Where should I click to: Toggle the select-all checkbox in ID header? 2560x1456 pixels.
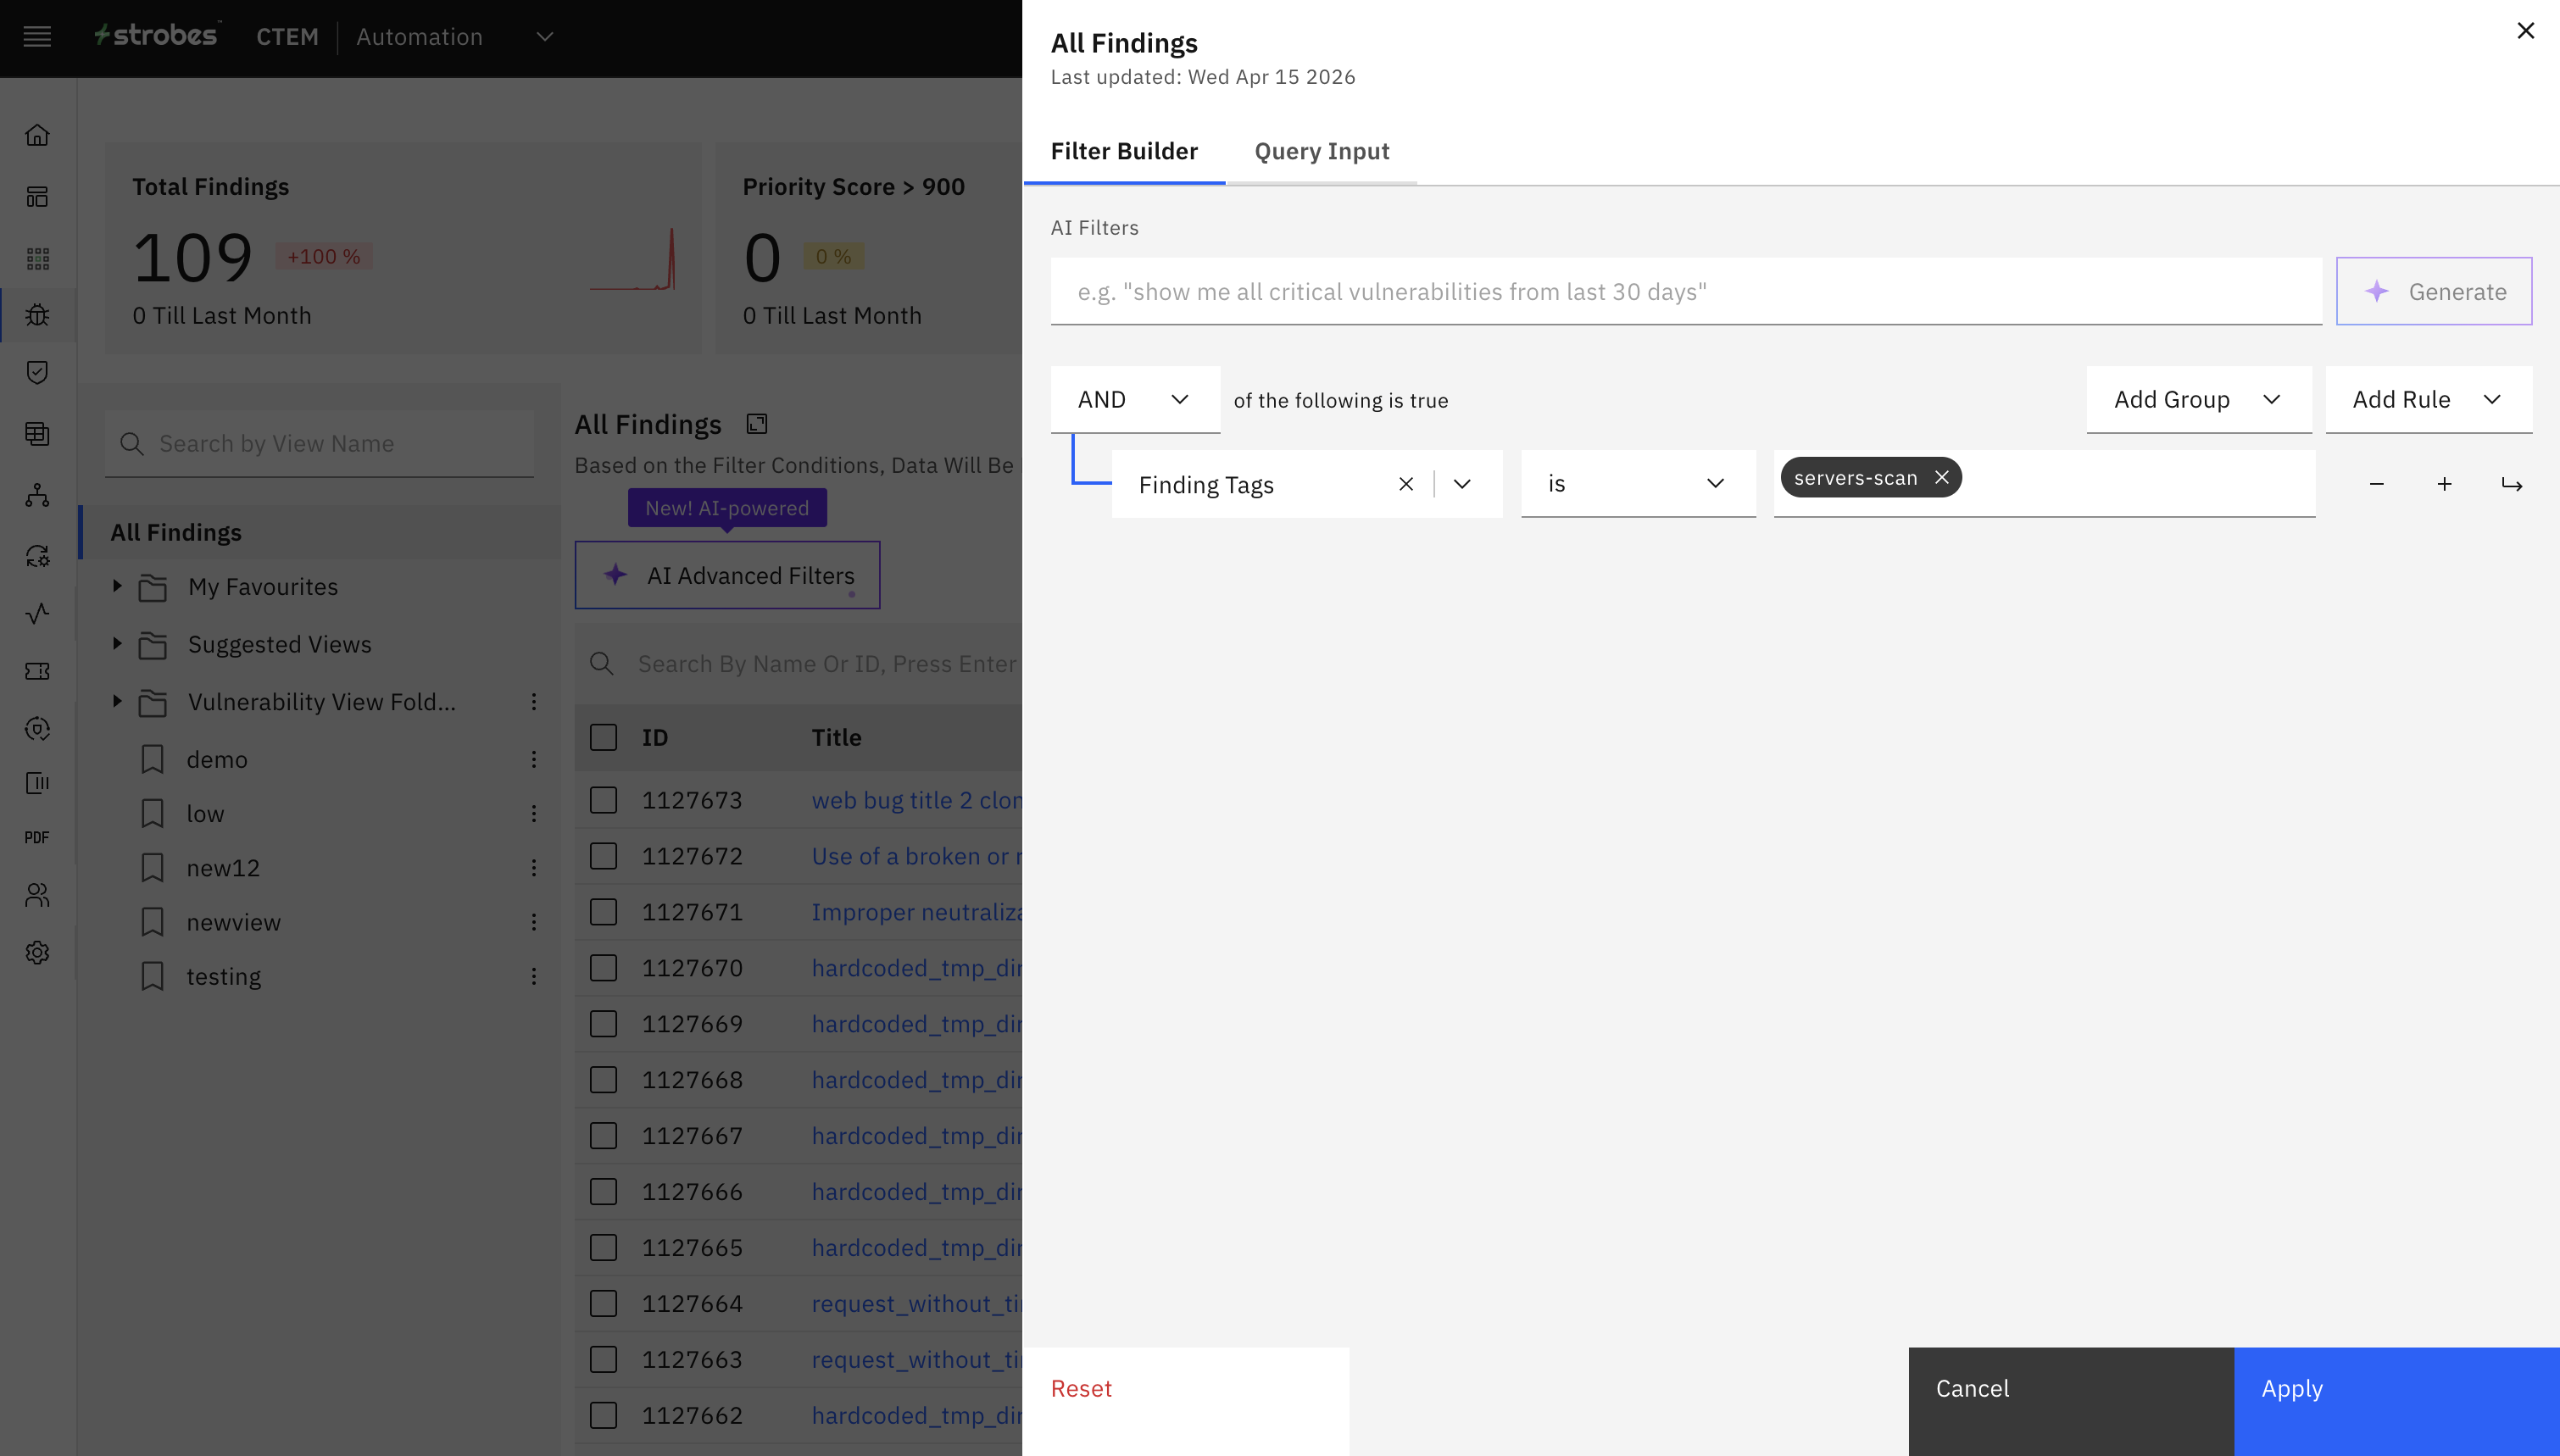603,737
